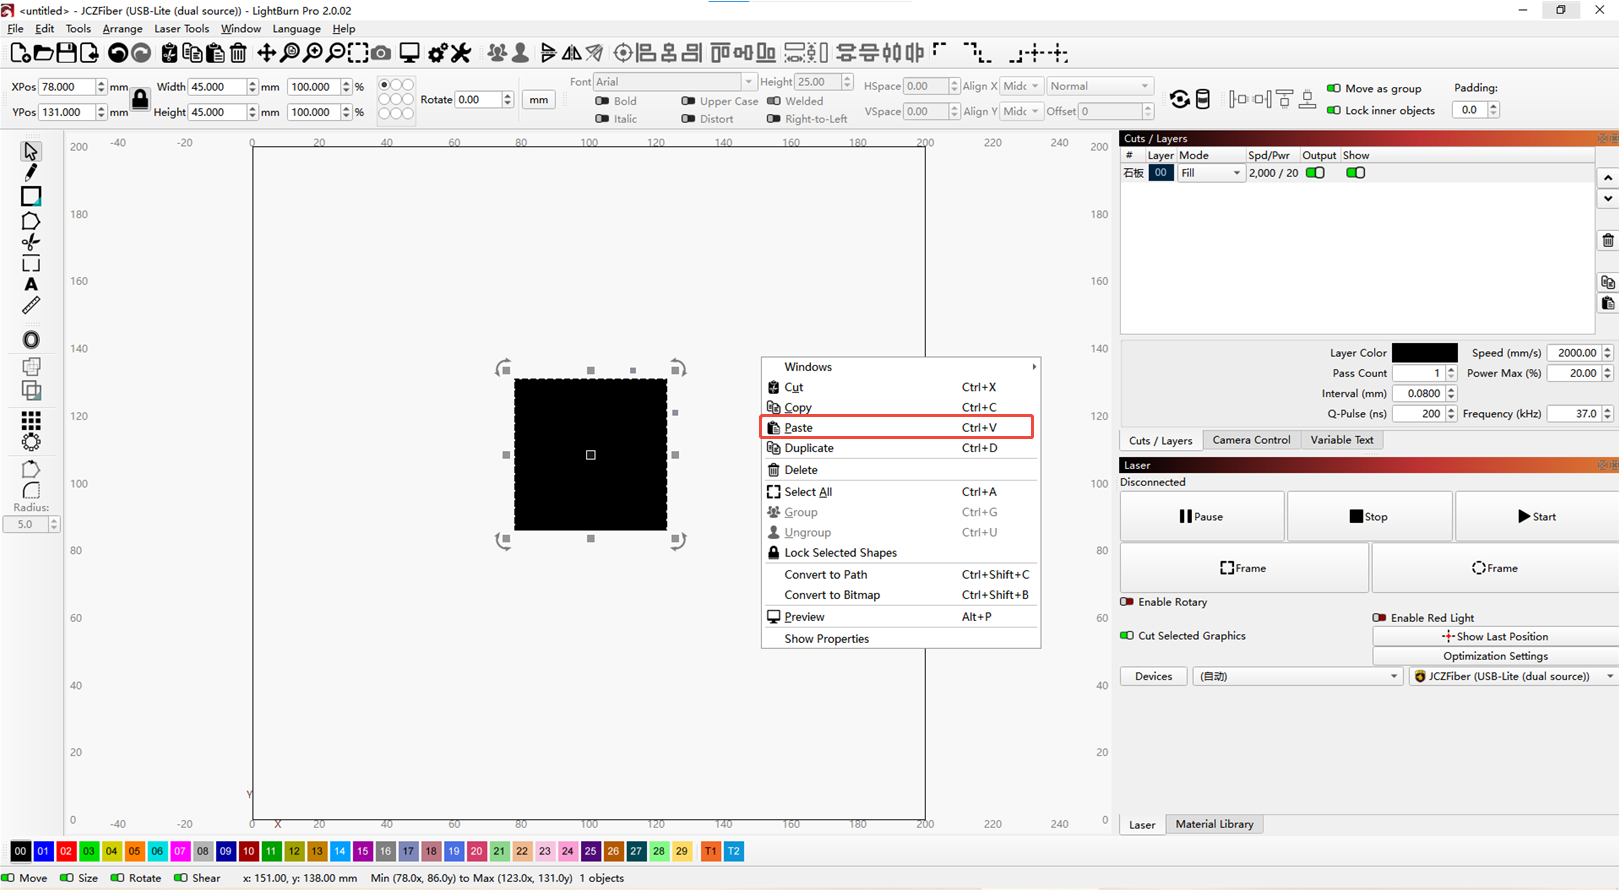Choose Duplicate in the context menu

coord(900,448)
